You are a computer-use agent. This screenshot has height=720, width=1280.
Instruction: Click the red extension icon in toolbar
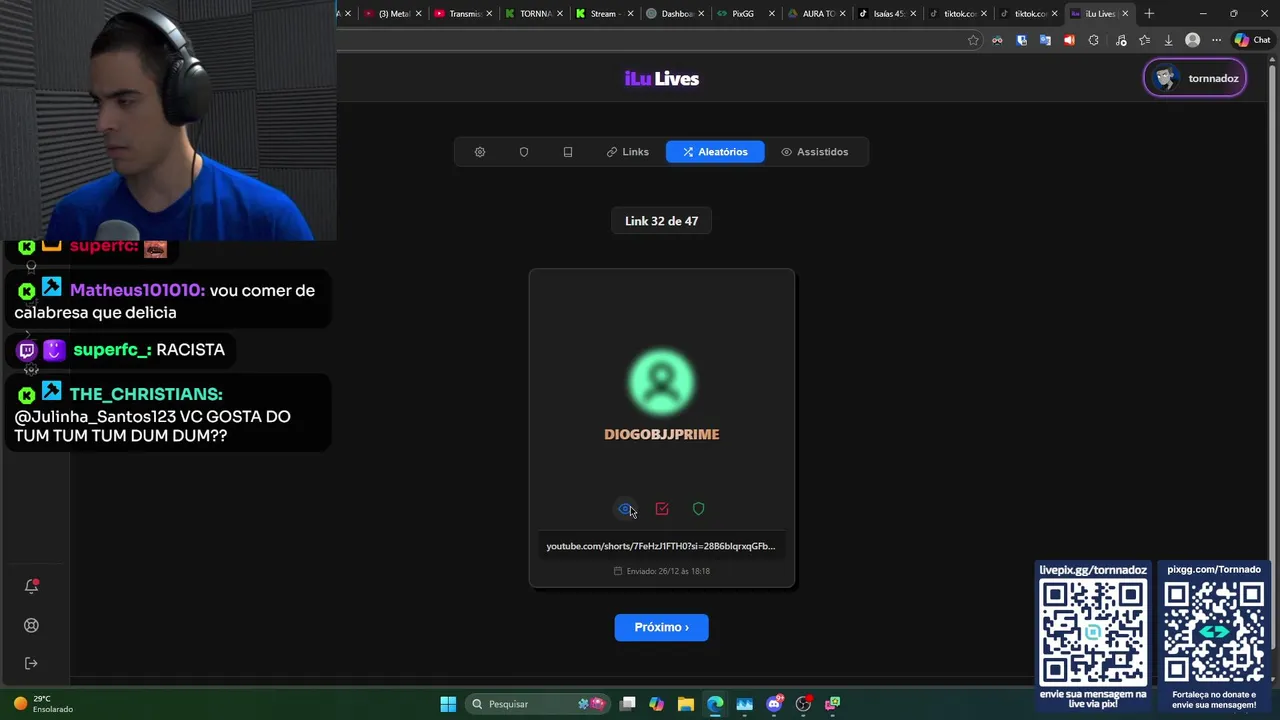[x=1069, y=40]
